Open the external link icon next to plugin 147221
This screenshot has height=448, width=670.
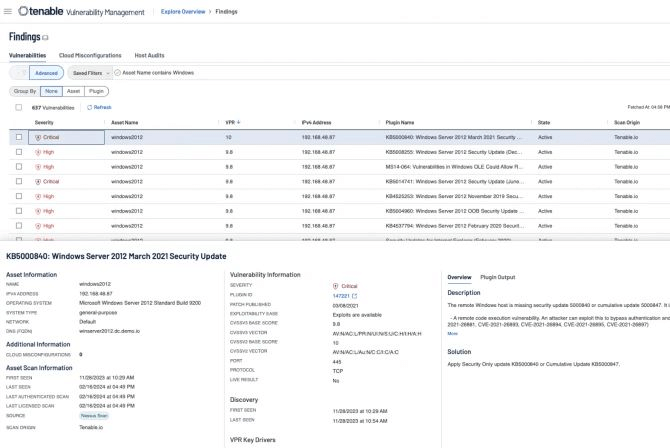click(x=355, y=296)
